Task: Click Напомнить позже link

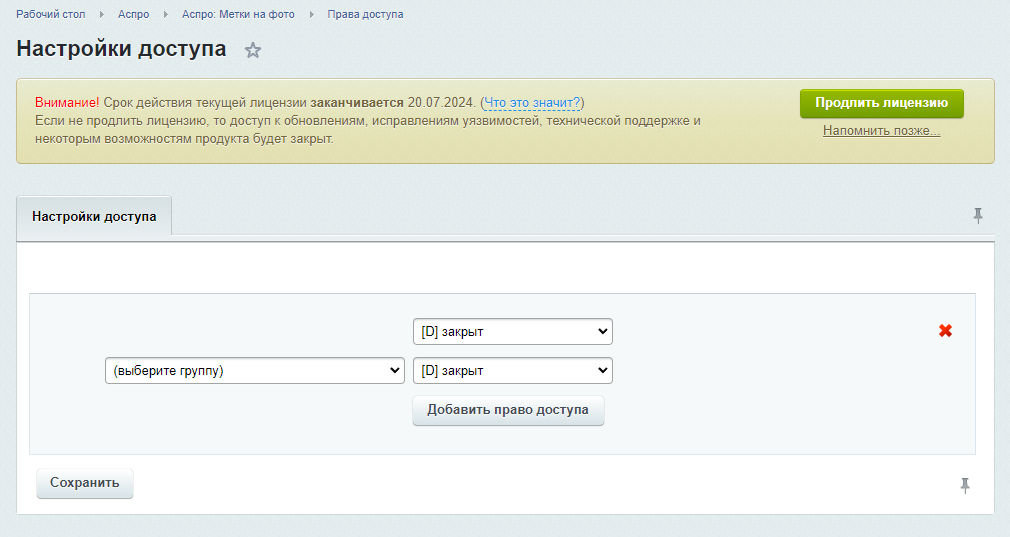Action: pyautogui.click(x=881, y=131)
